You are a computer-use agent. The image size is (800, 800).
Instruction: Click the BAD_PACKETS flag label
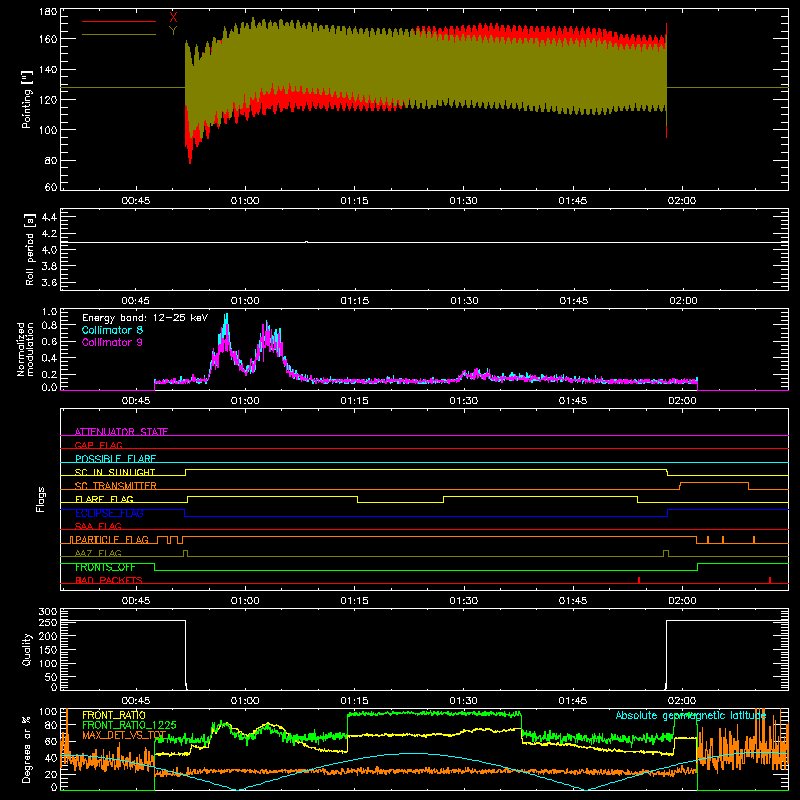tap(109, 580)
